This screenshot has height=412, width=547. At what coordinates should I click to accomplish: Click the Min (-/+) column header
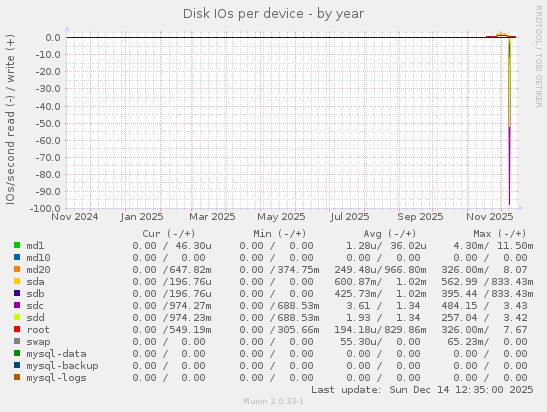coord(280,233)
